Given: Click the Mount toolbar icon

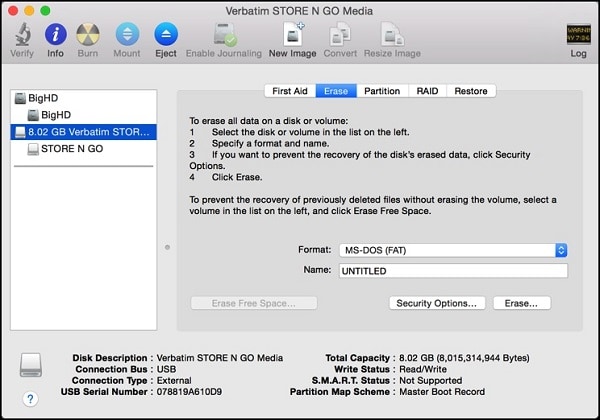Looking at the screenshot, I should click(127, 34).
